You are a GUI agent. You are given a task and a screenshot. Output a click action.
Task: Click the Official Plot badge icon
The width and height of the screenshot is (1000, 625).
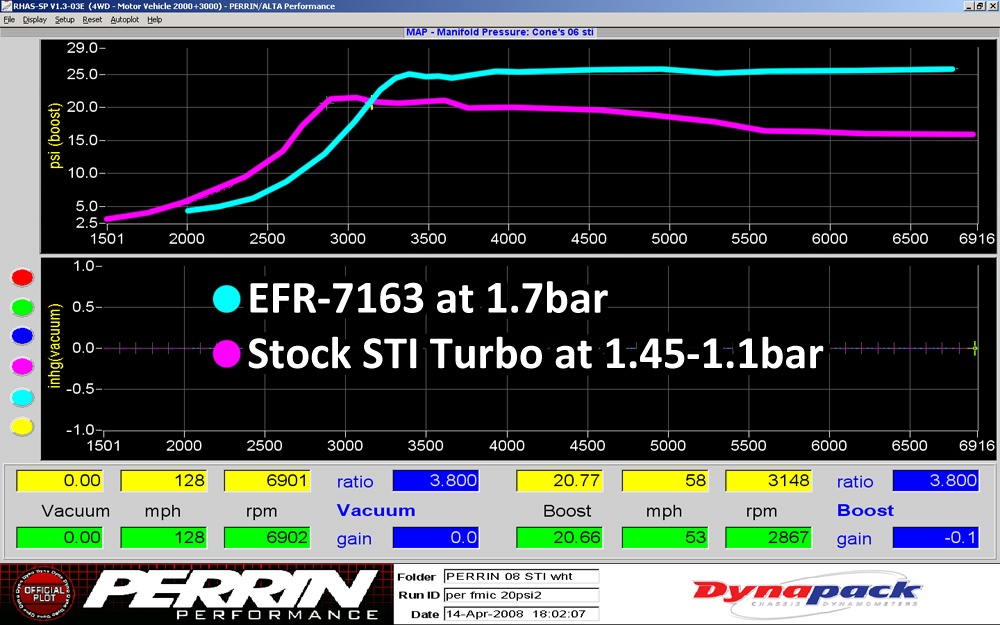point(43,594)
